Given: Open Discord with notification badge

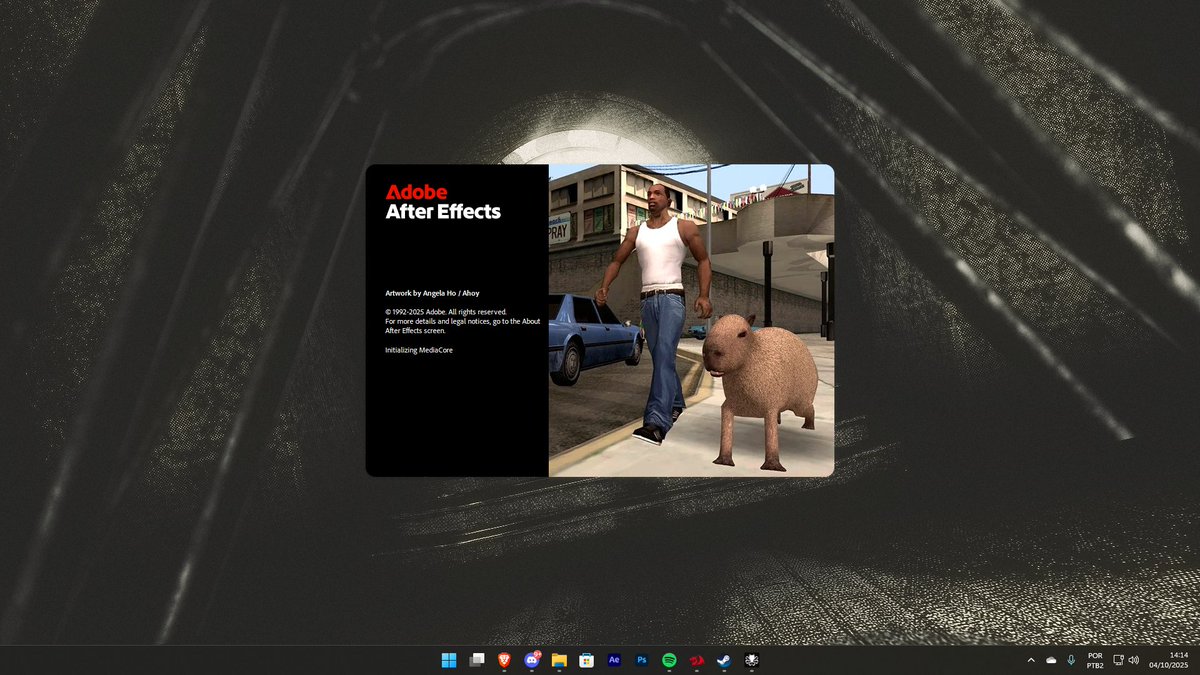Looking at the screenshot, I should tap(533, 660).
